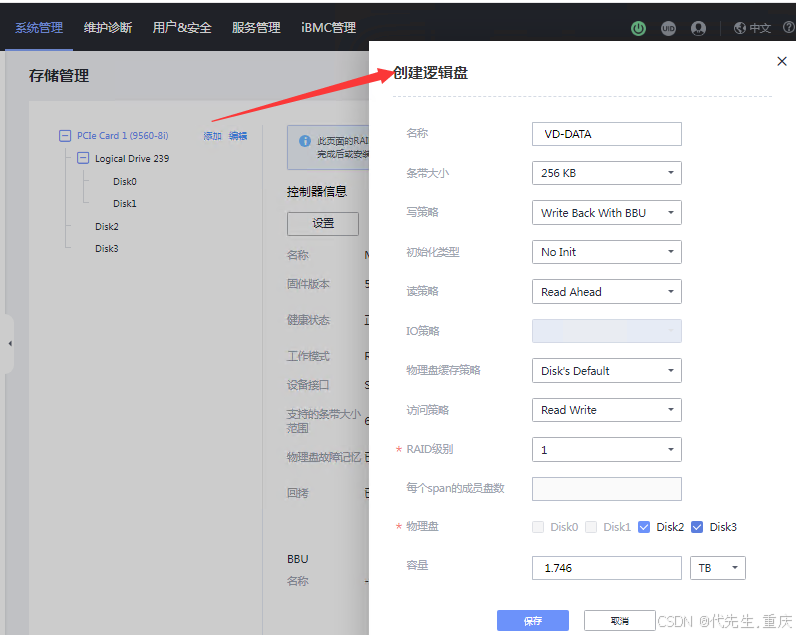Screen dimensions: 796x635
Task: Click the 每个span的成员盘数 input field
Action: (x=607, y=489)
